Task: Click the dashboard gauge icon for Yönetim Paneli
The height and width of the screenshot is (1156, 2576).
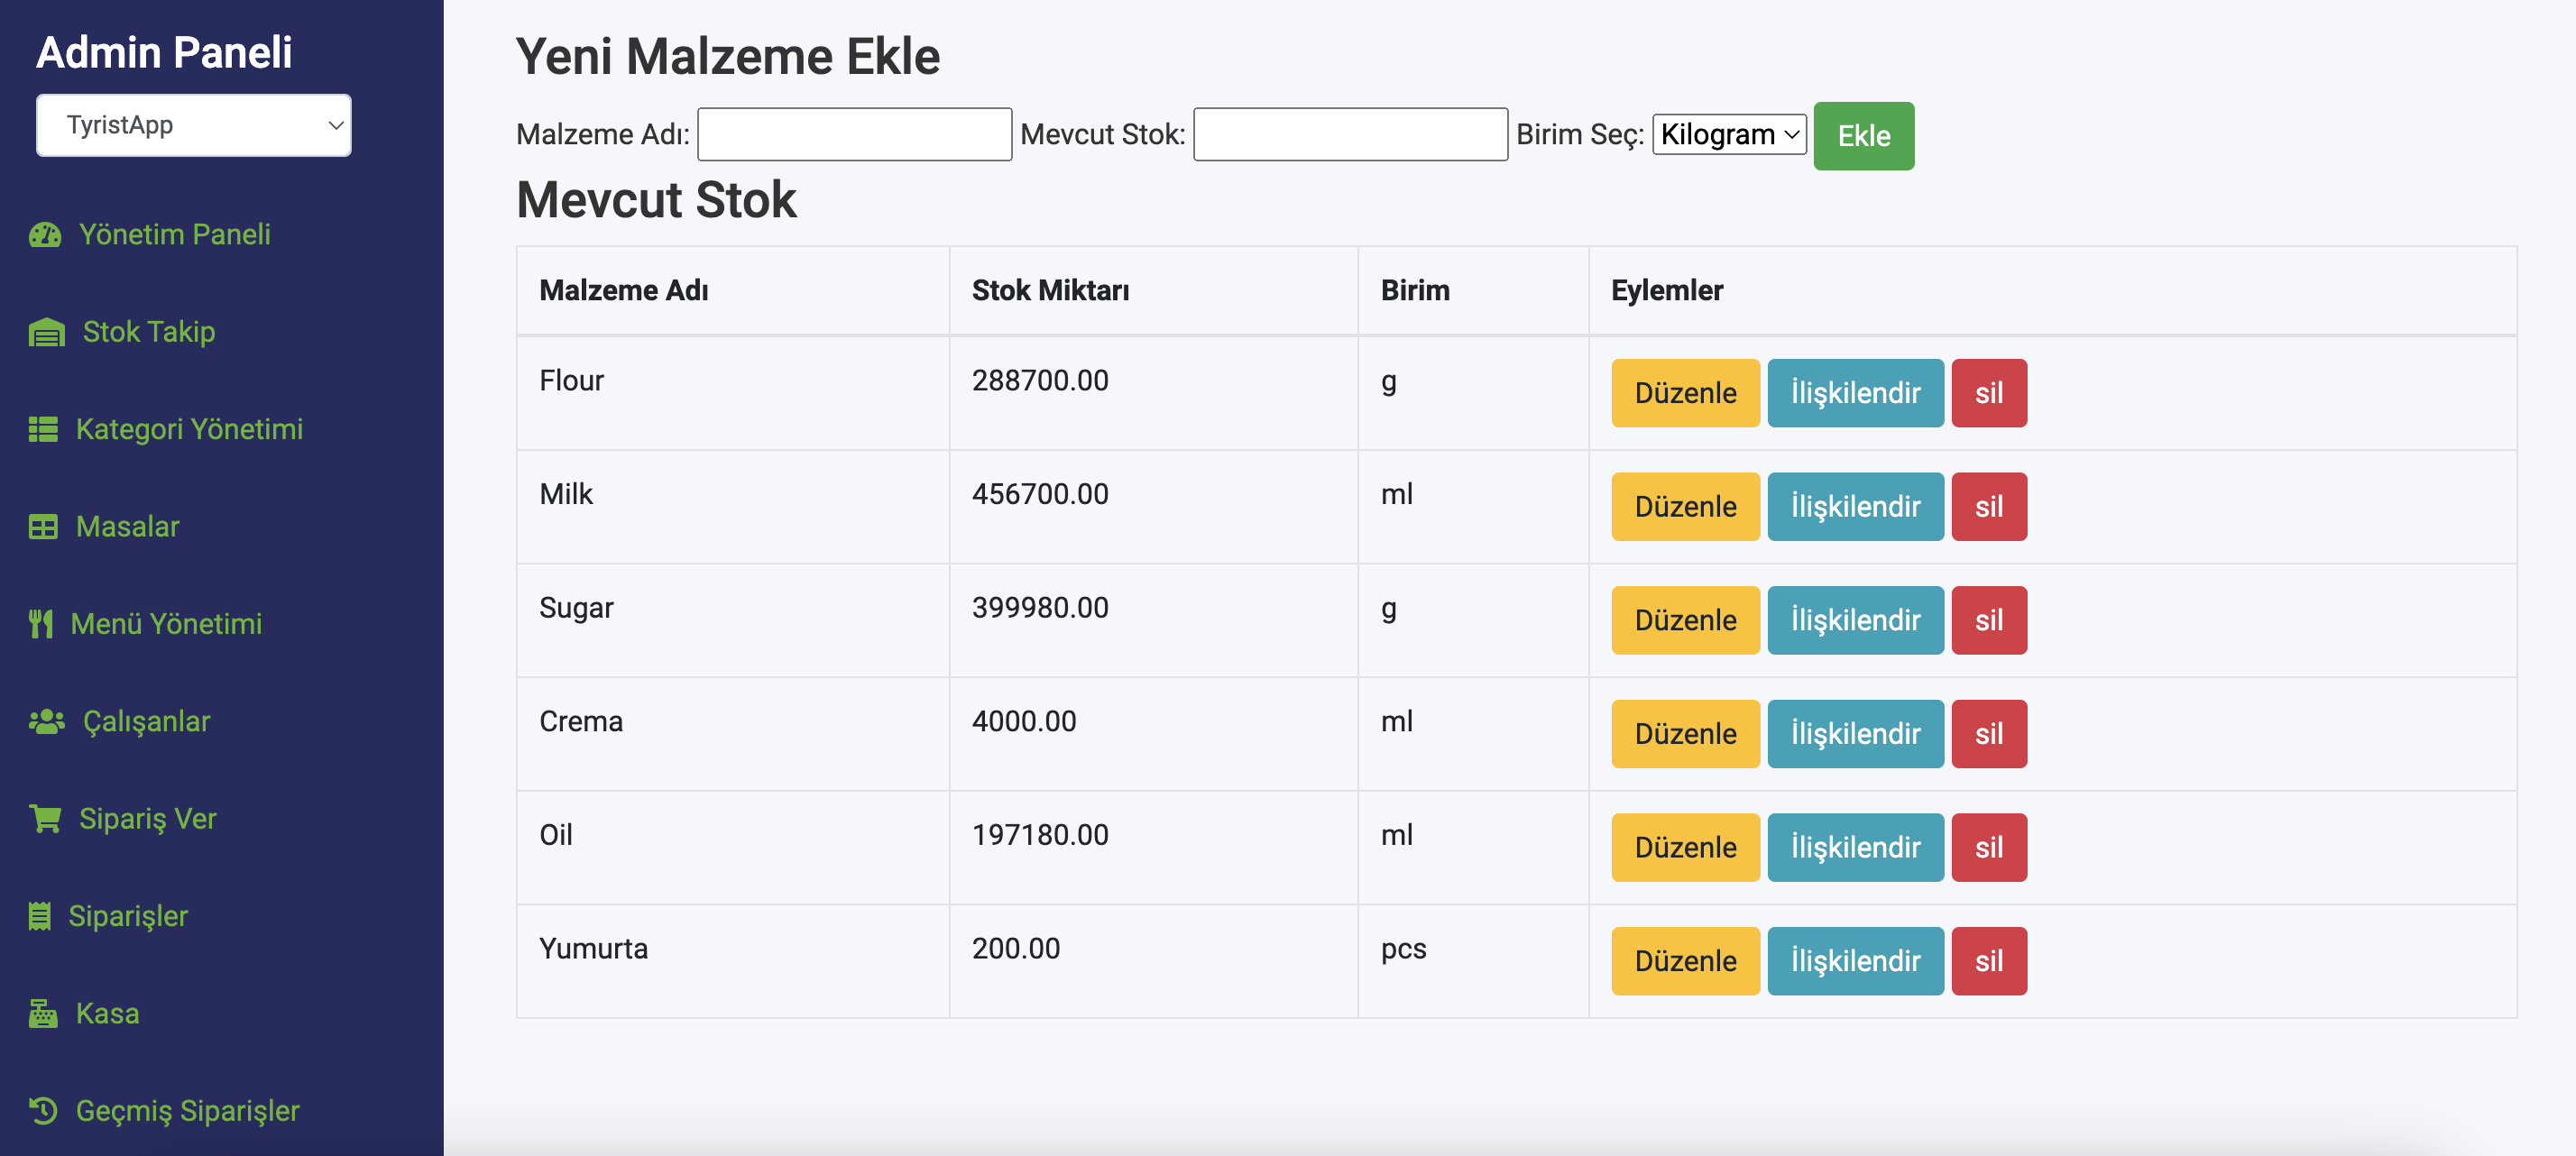Action: [45, 234]
